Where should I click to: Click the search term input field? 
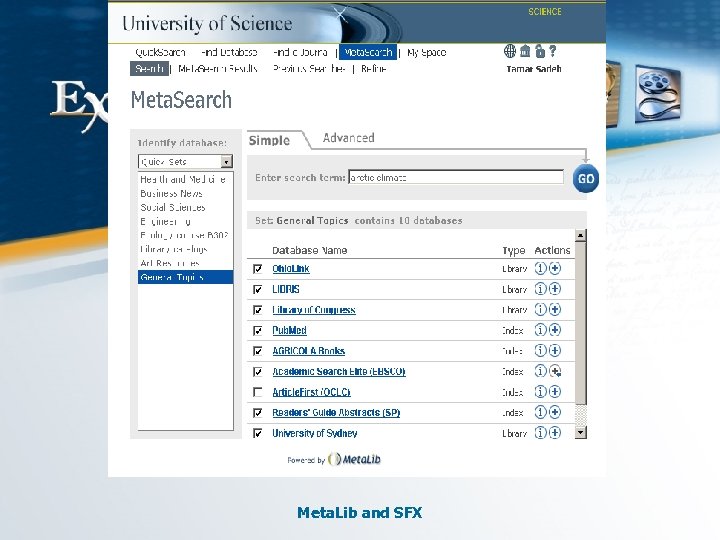point(456,177)
